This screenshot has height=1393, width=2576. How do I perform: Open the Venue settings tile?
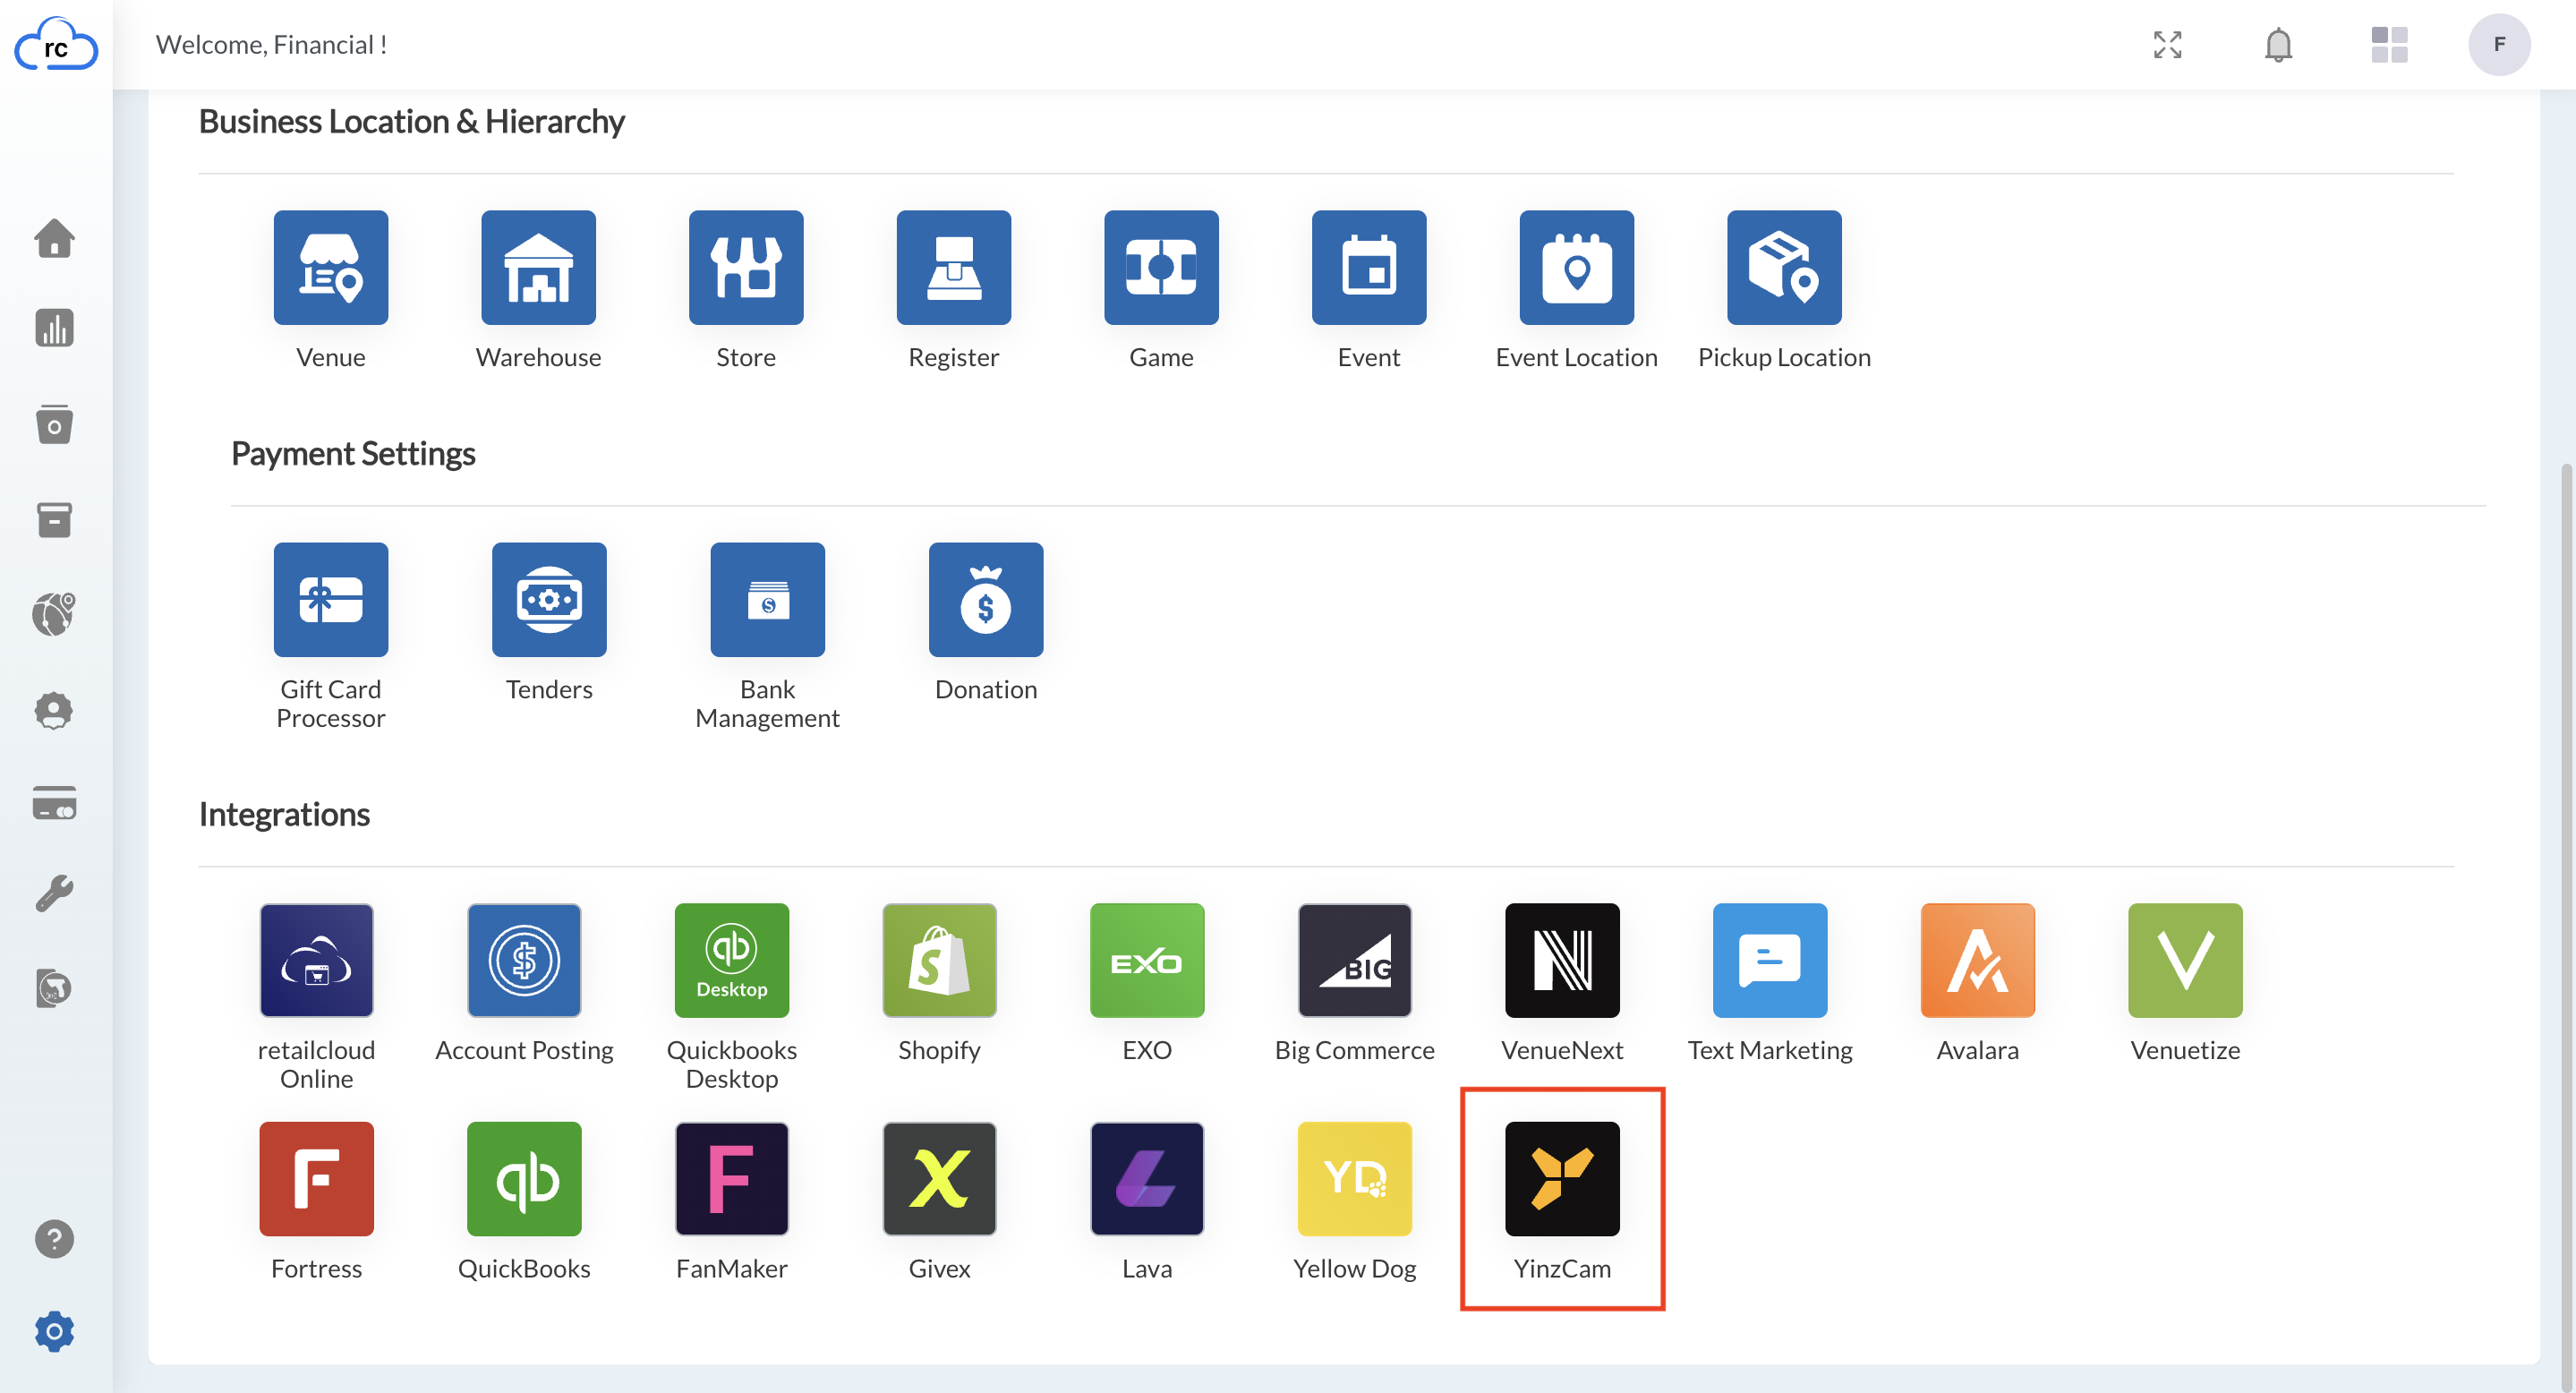(331, 267)
